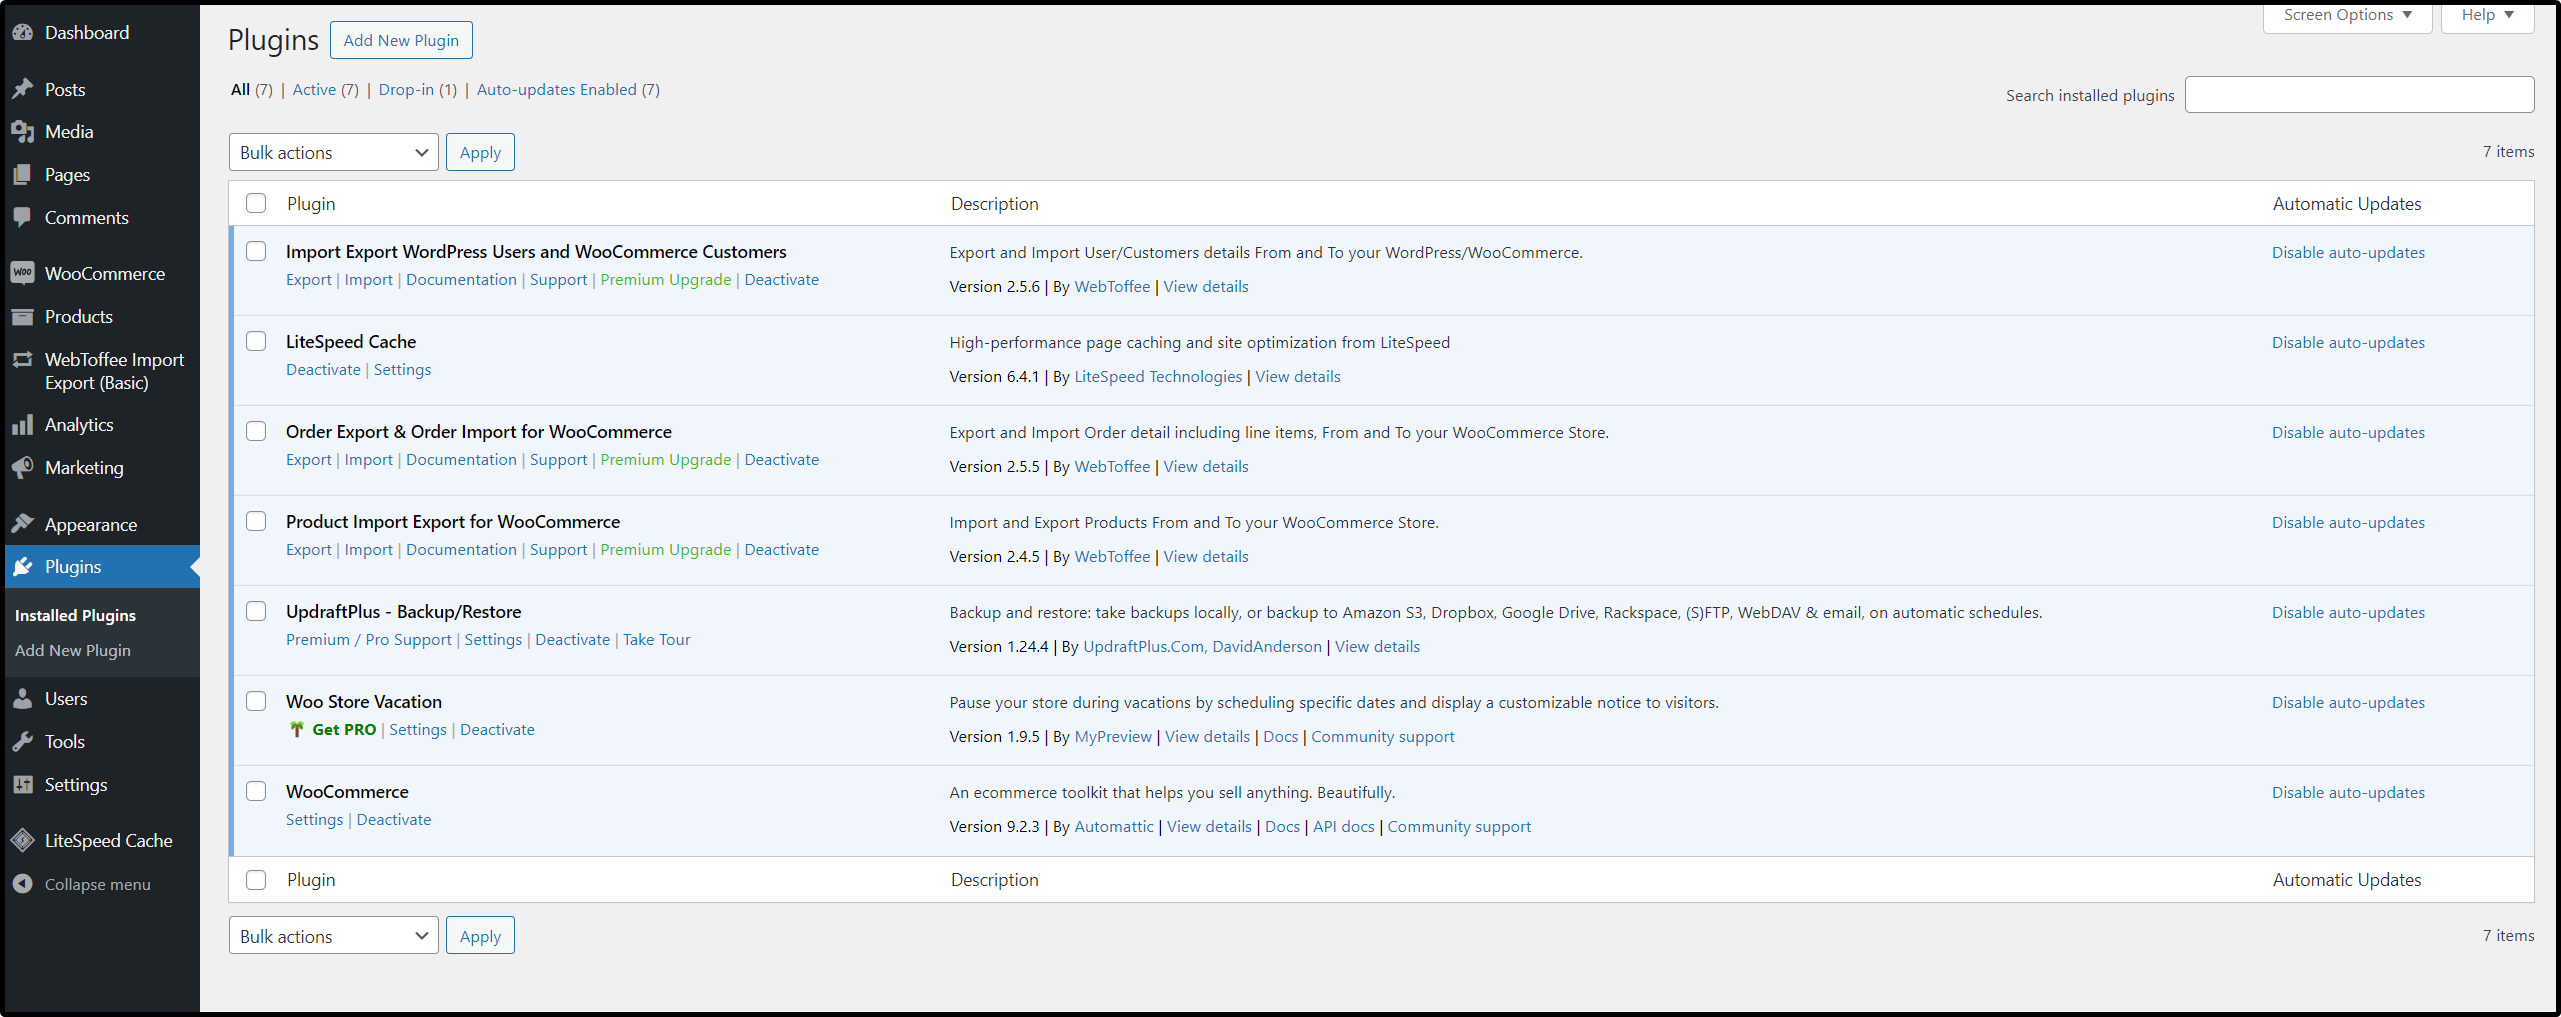Viewport: 2561px width, 1017px height.
Task: Click the bottom Apply button
Action: [x=480, y=936]
